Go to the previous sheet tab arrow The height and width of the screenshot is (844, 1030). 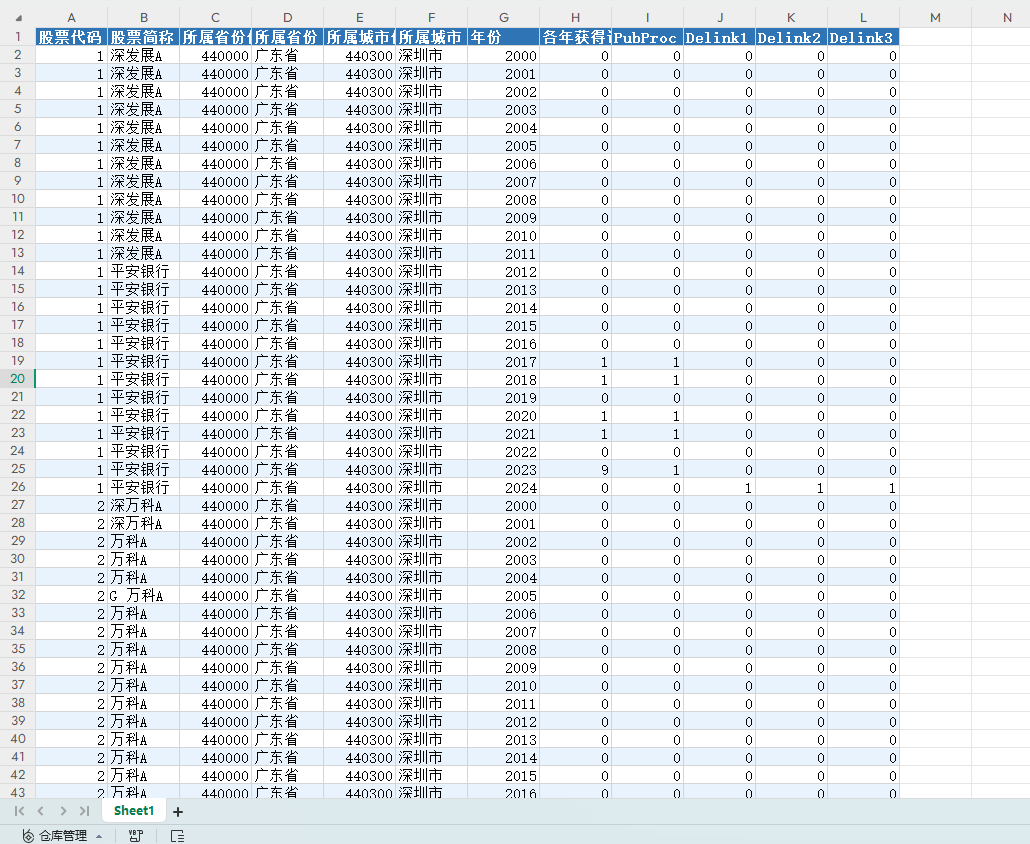click(x=41, y=811)
